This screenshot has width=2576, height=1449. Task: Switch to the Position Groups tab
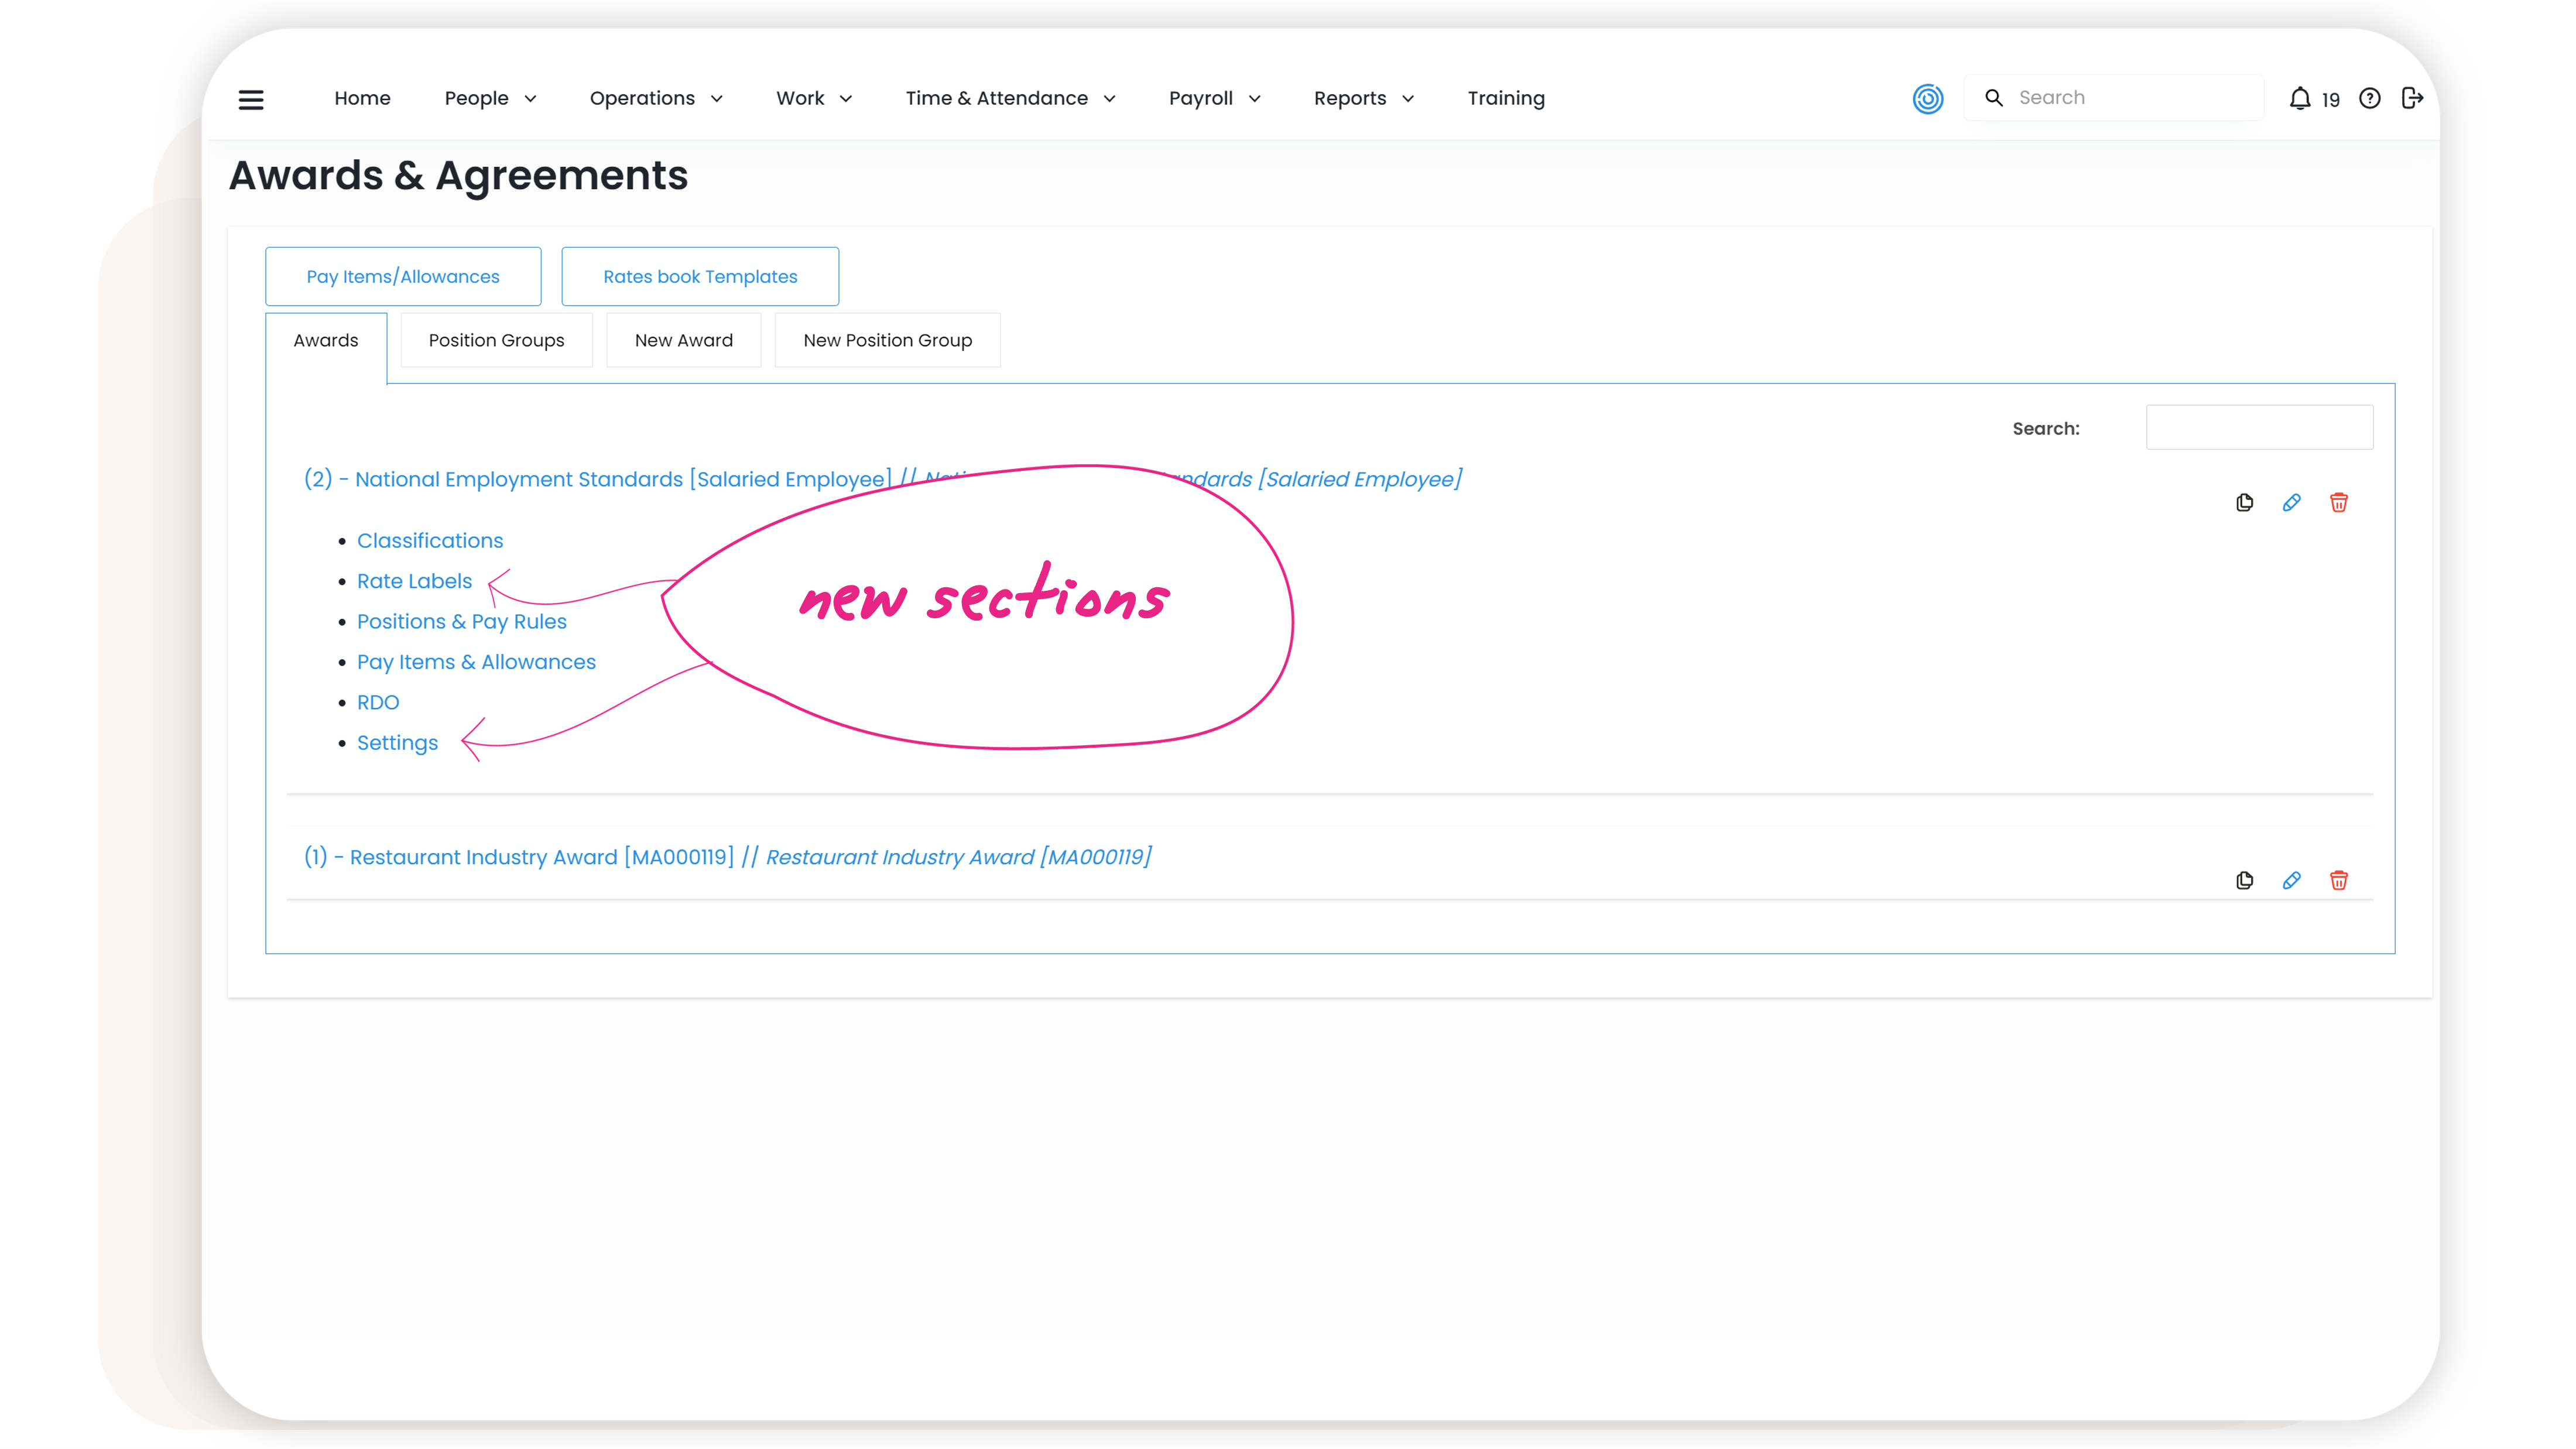pos(496,340)
